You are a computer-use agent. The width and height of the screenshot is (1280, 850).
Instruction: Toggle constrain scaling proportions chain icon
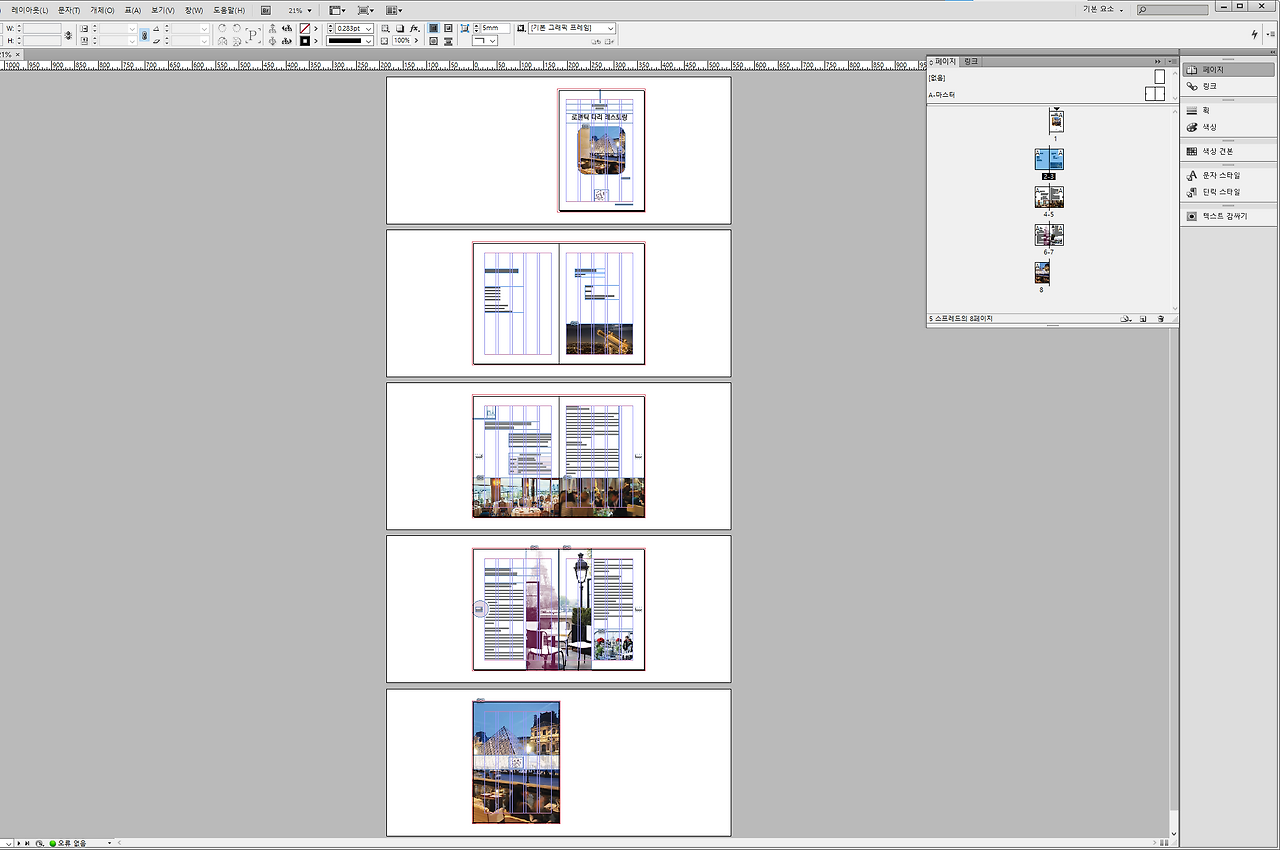point(144,35)
